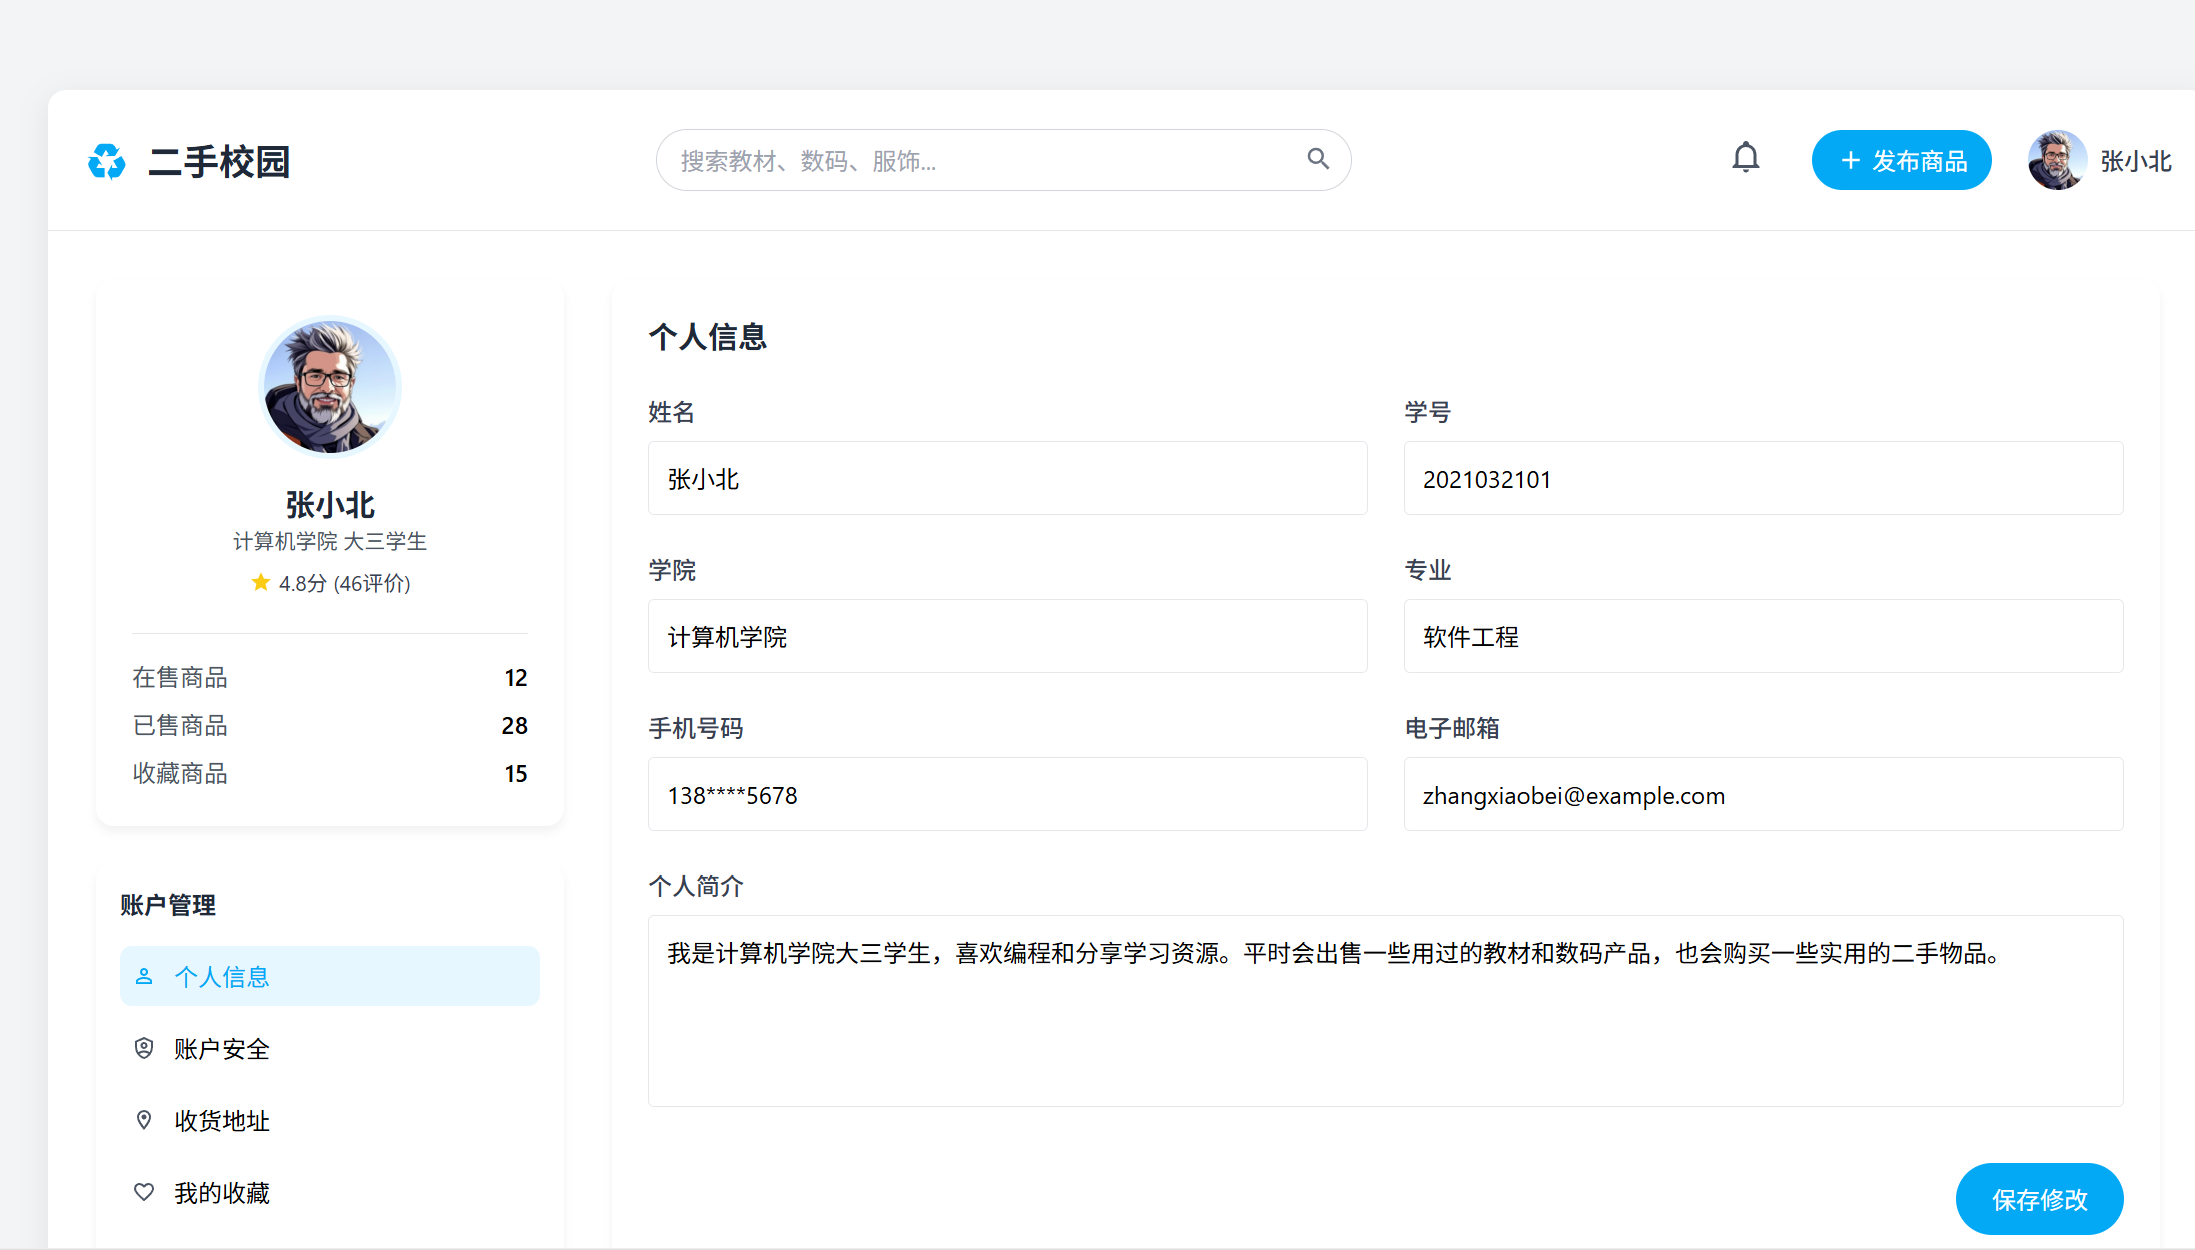Click the 学号 input field

click(x=1762, y=479)
